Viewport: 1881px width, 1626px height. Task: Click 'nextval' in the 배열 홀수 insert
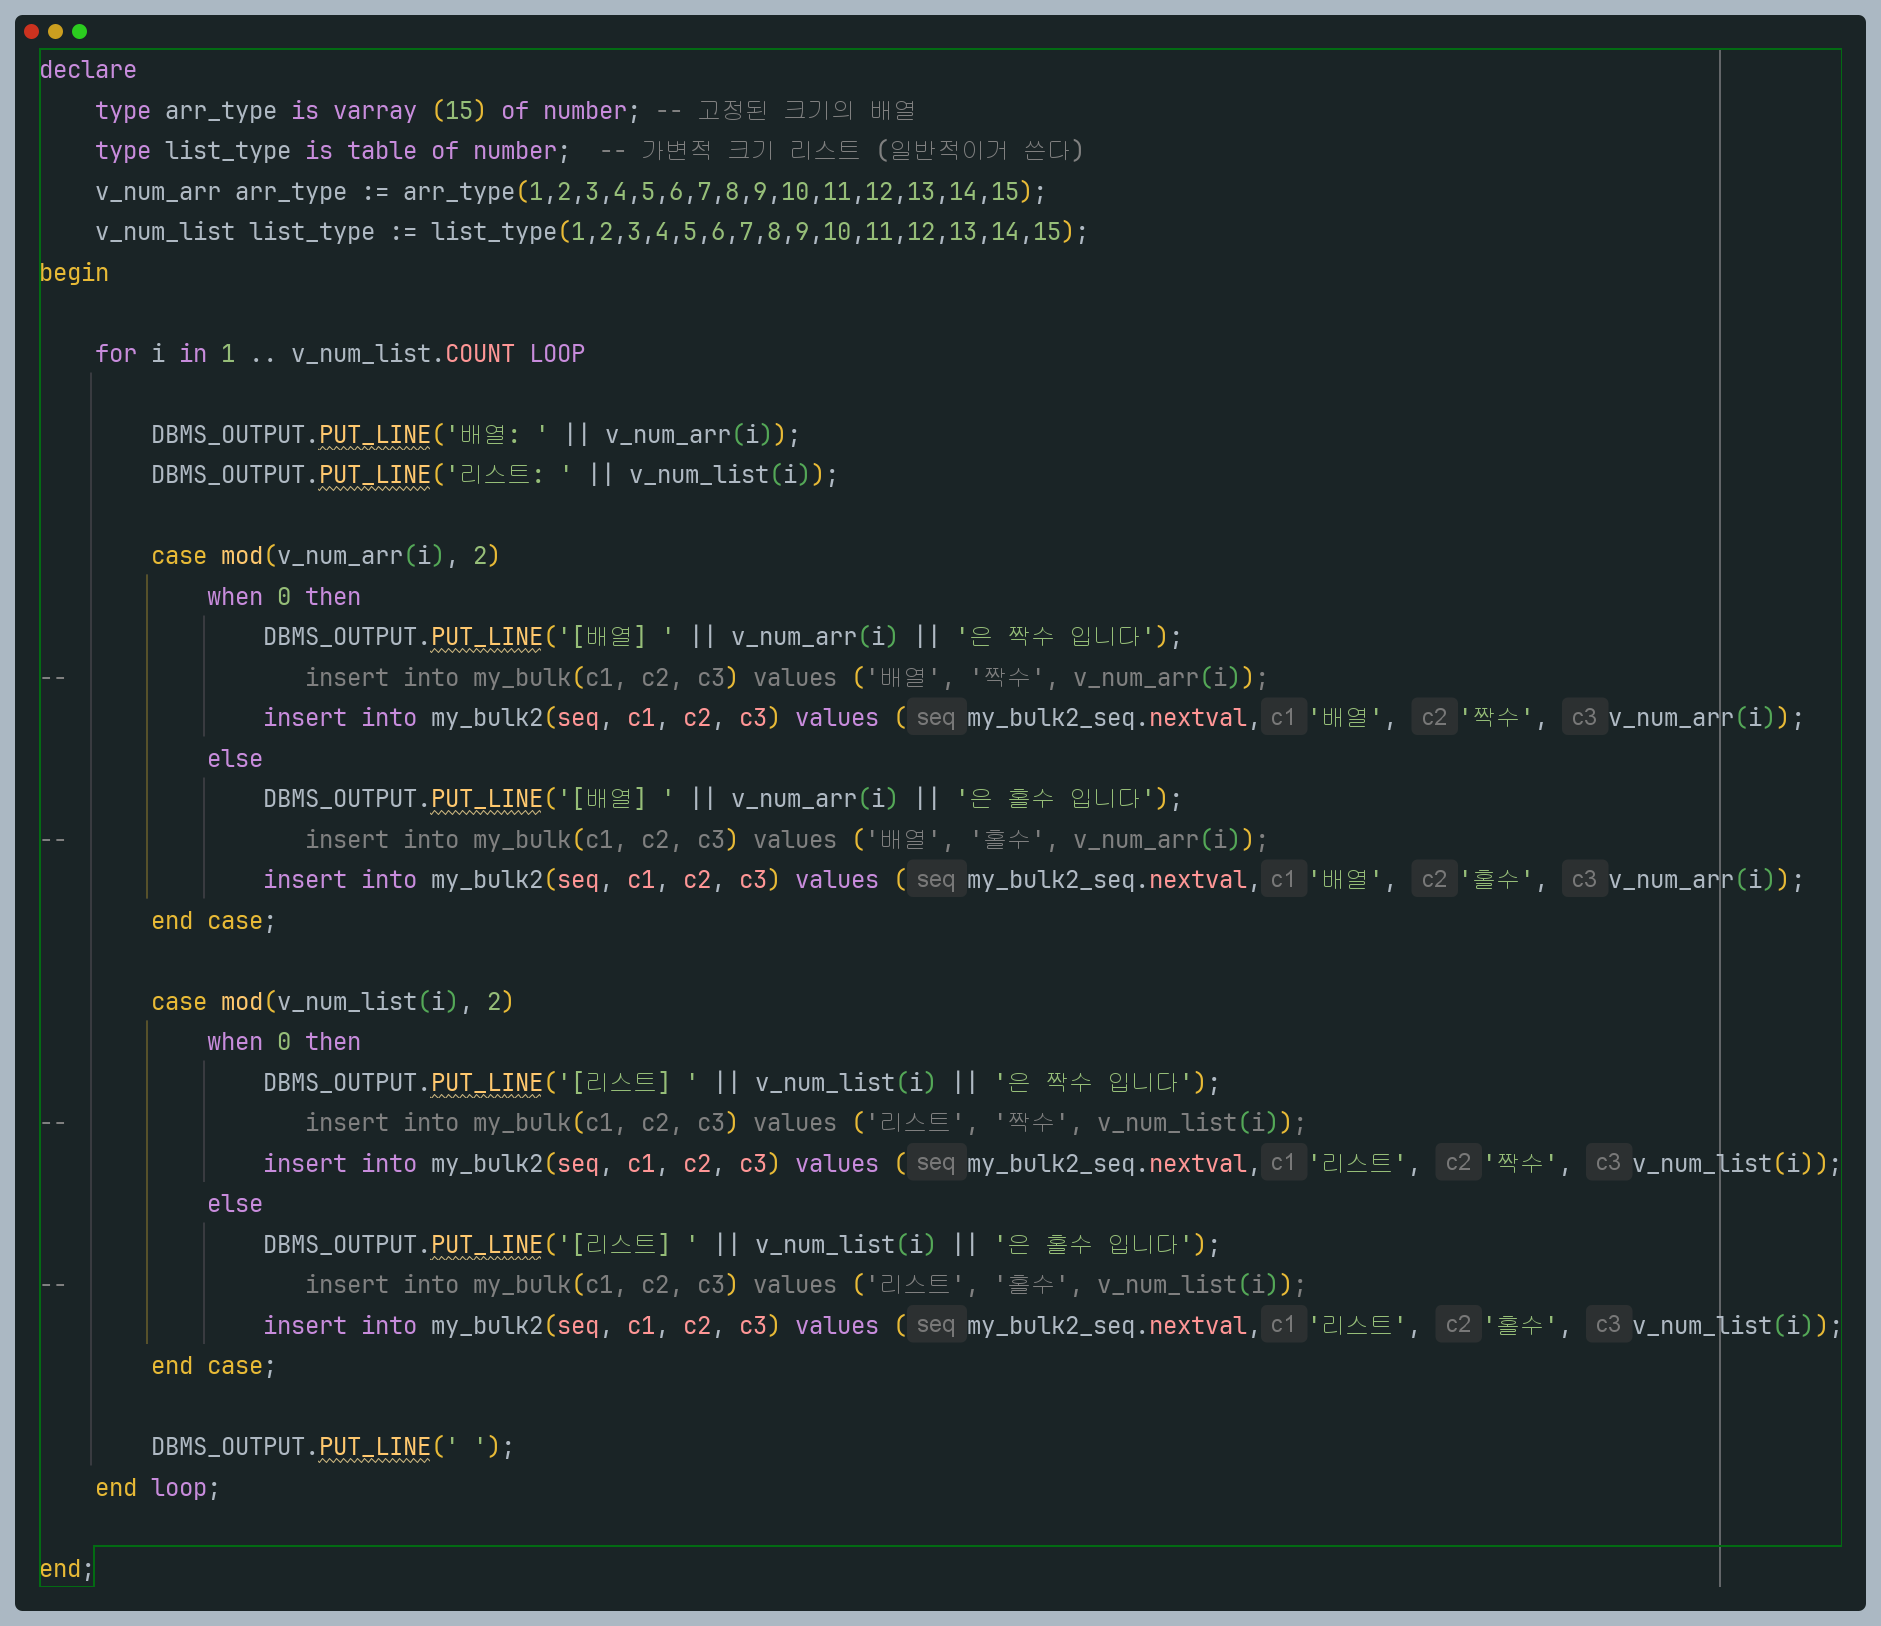pos(1198,880)
